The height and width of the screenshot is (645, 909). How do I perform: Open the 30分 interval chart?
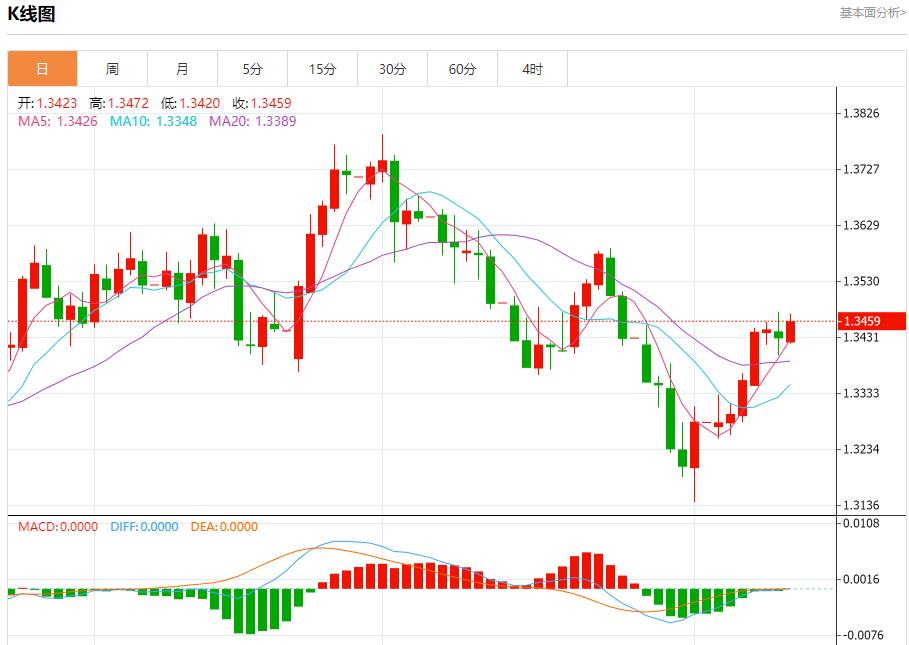pyautogui.click(x=392, y=68)
